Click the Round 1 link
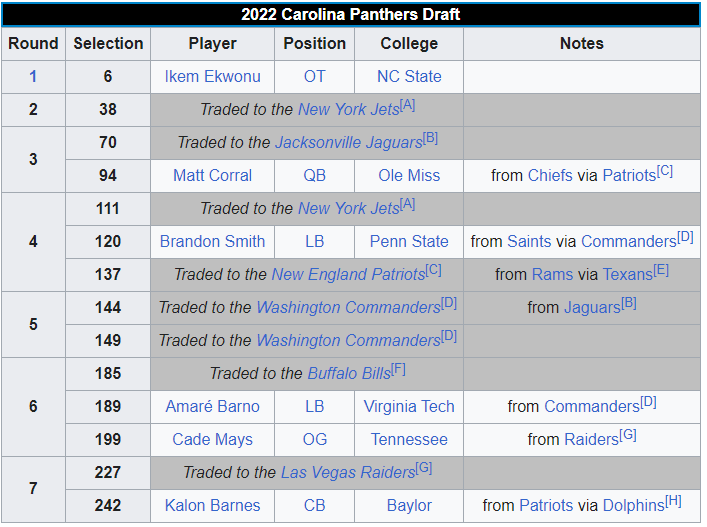 tap(33, 76)
